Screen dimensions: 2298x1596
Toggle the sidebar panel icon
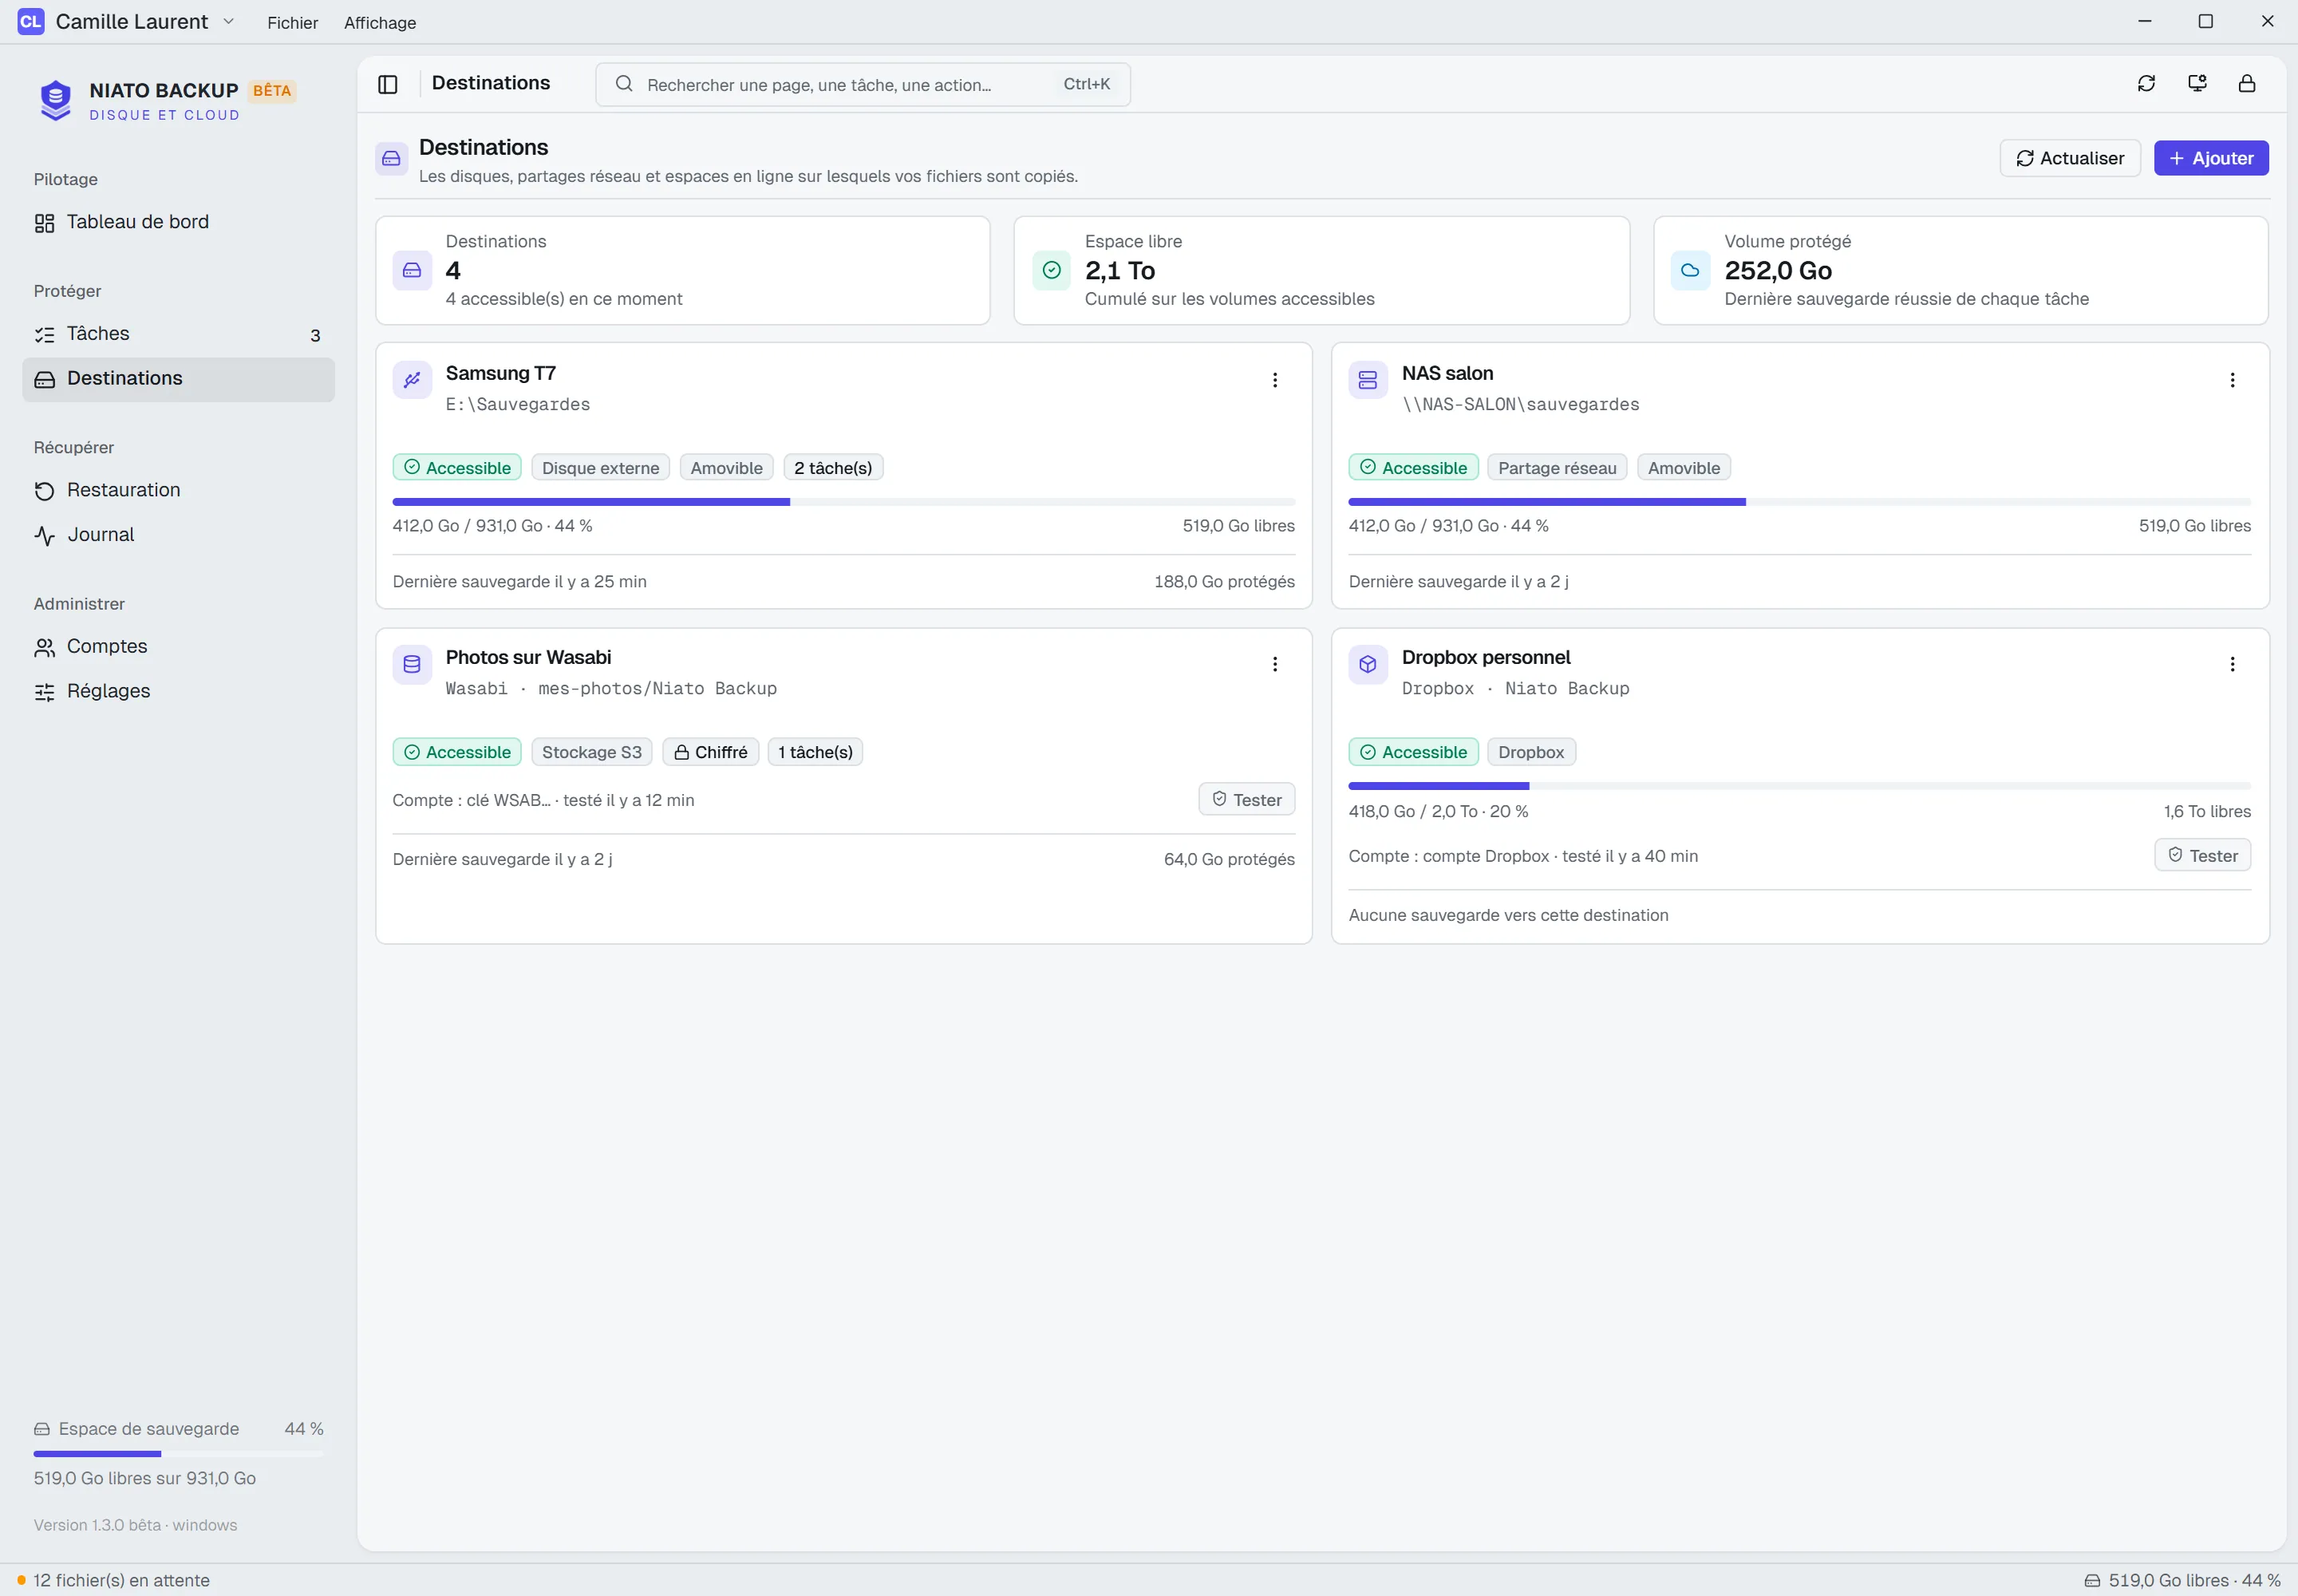point(388,84)
